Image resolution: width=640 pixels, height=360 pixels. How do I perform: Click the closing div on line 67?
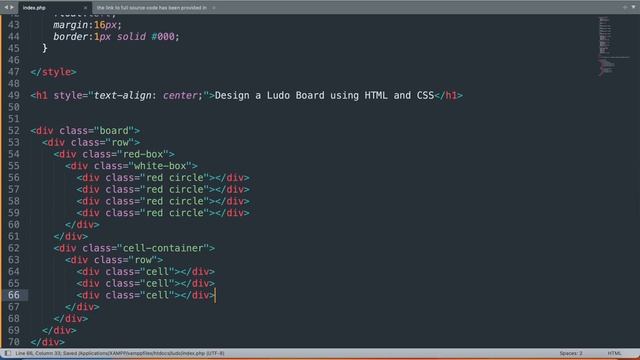point(82,307)
